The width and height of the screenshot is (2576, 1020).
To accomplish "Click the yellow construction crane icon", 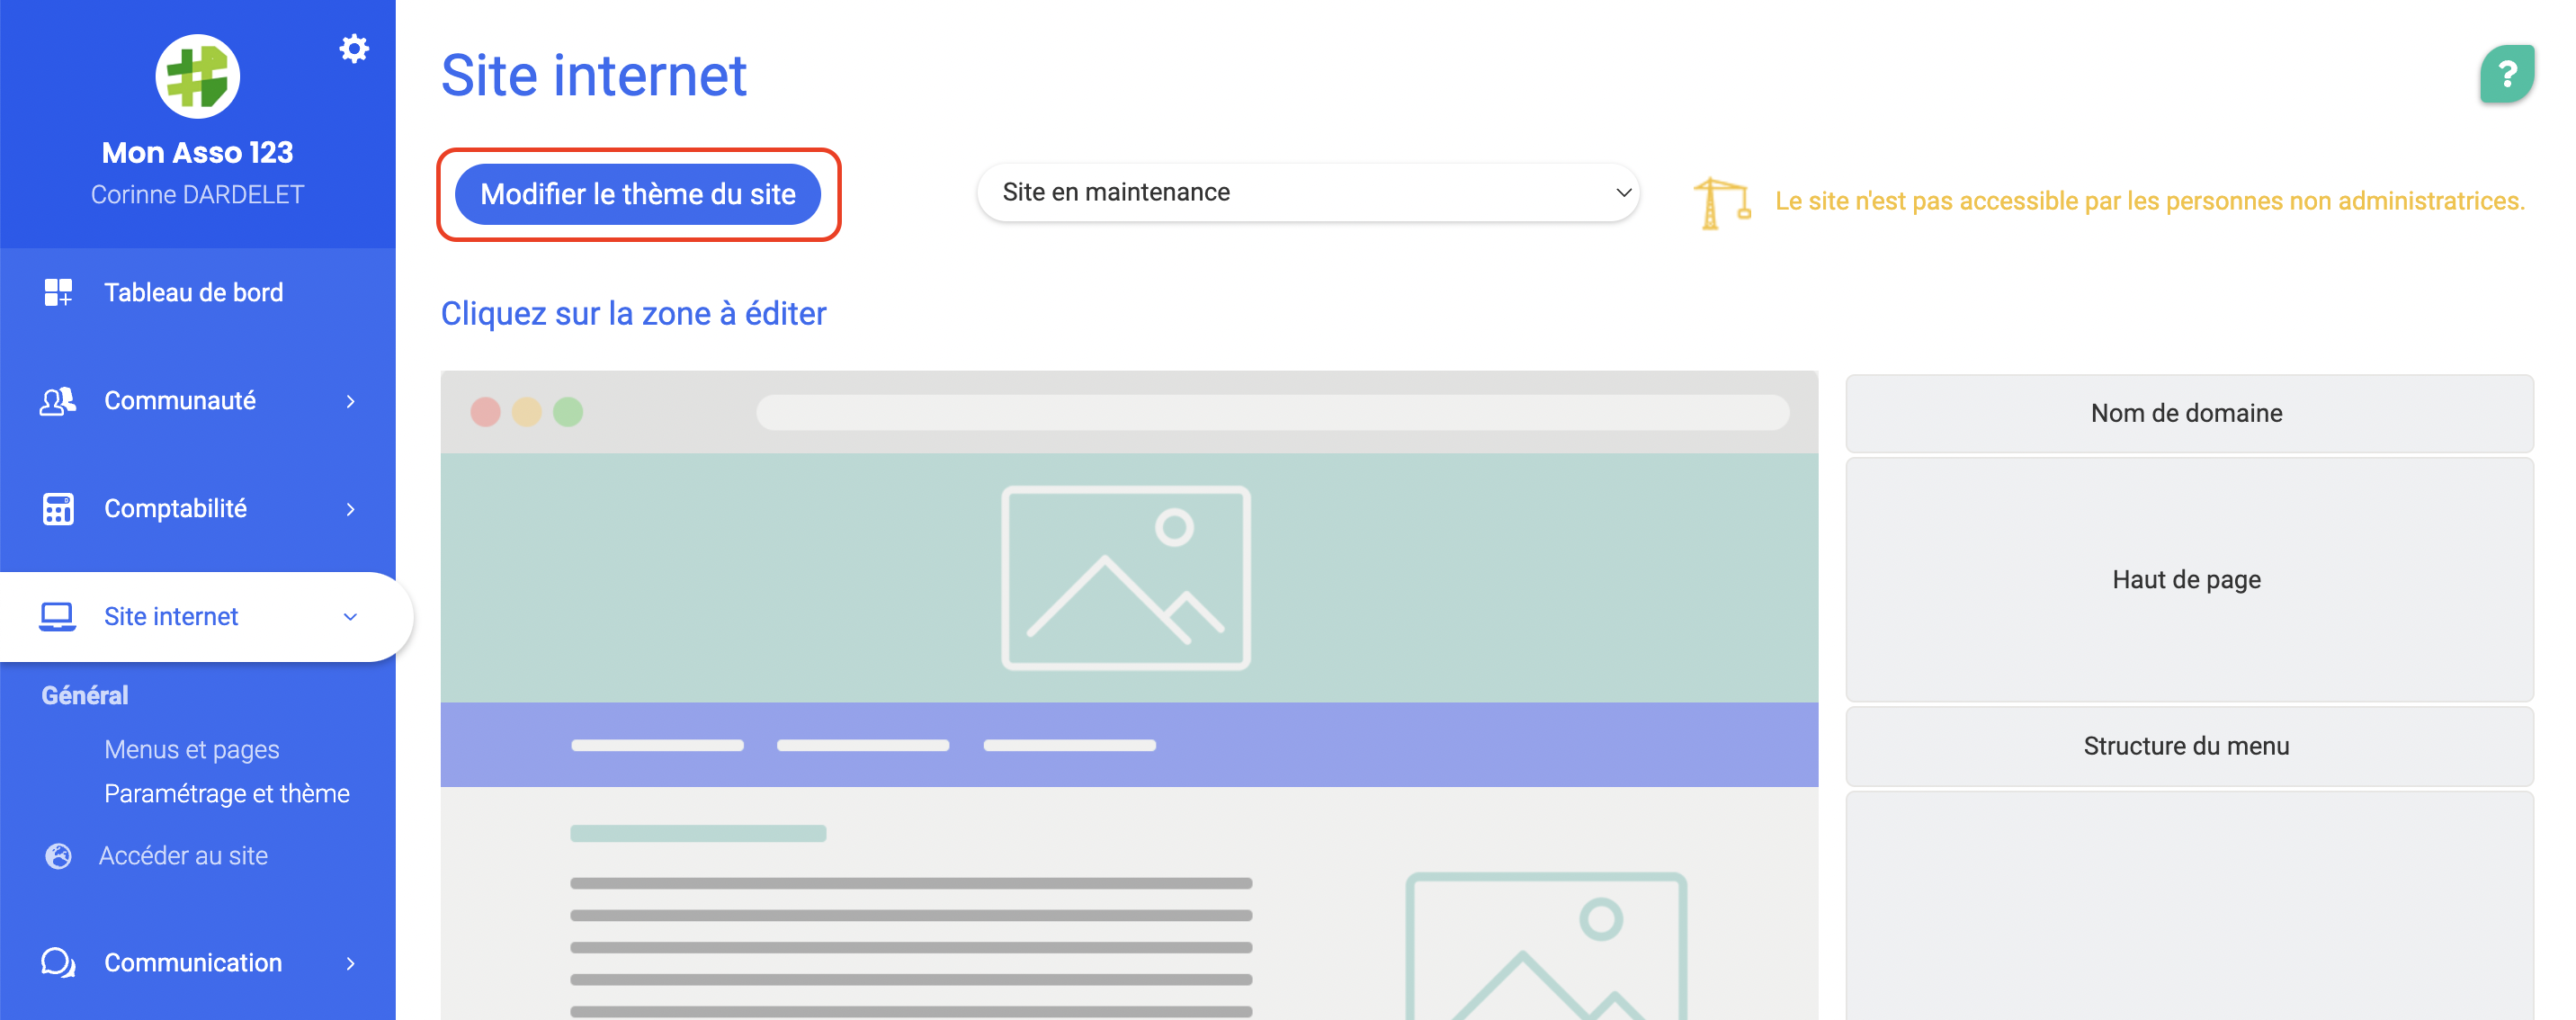I will (x=1721, y=202).
